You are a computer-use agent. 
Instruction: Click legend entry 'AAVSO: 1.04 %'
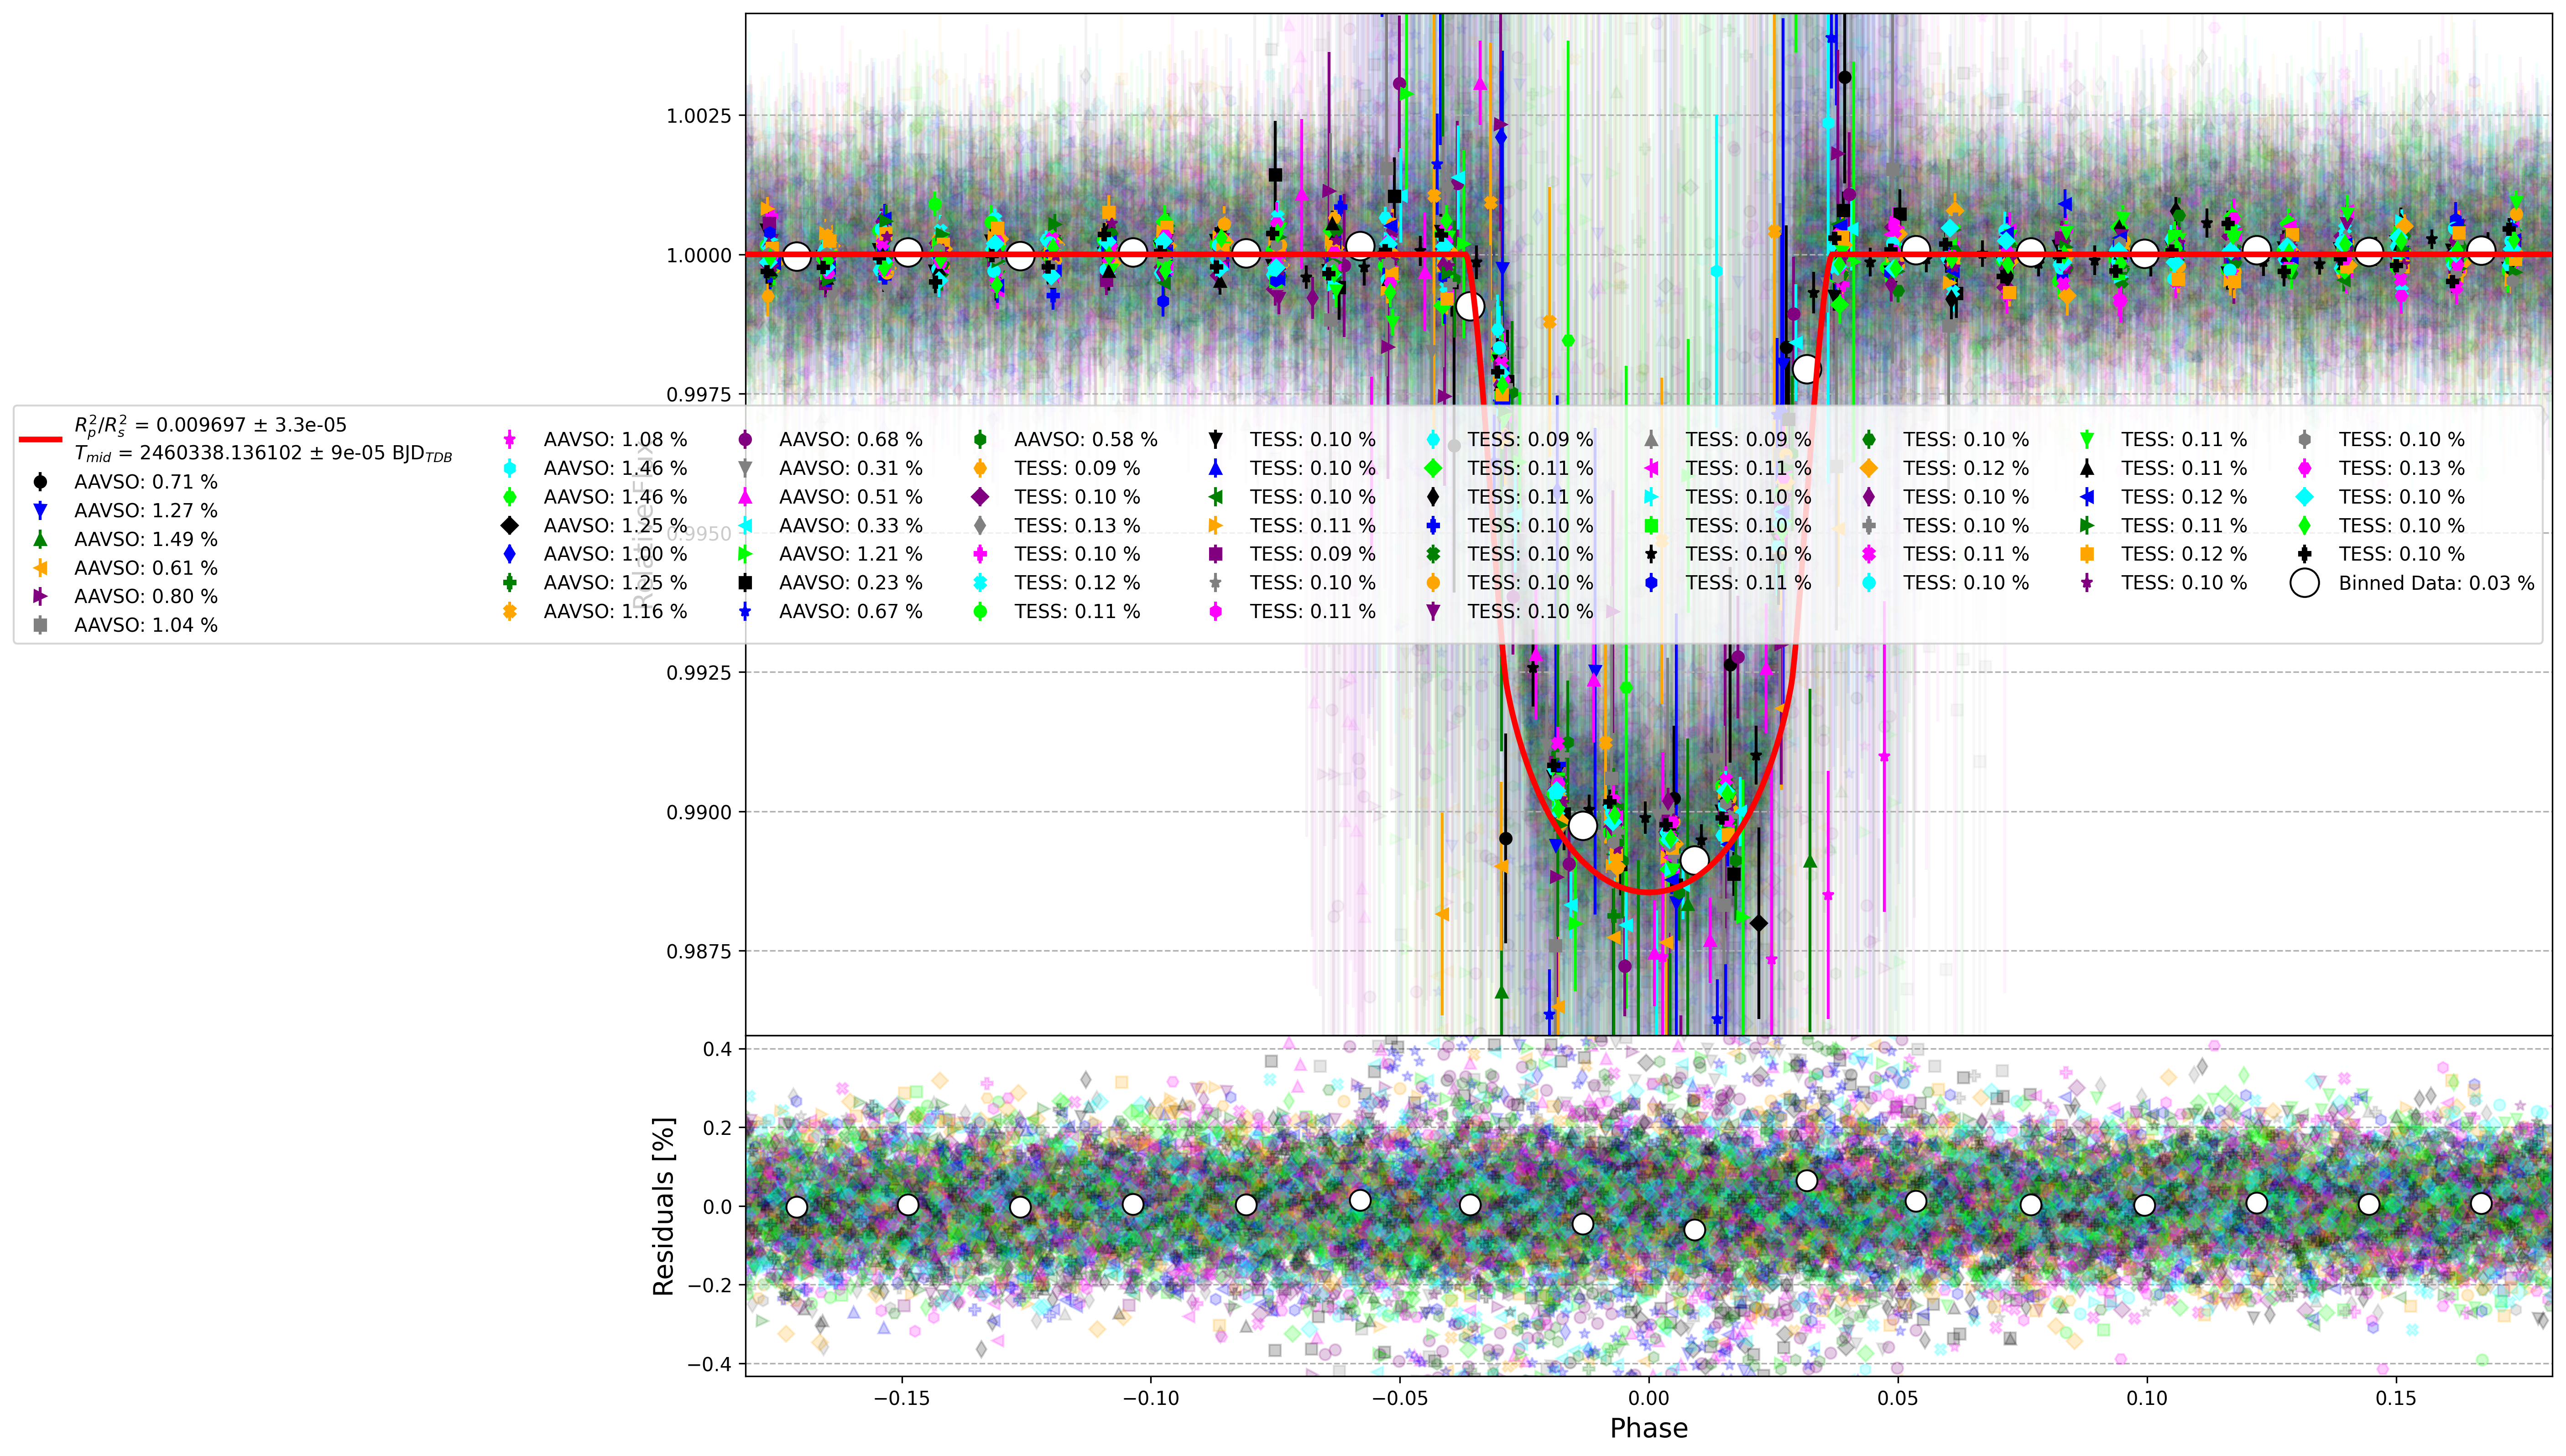point(145,625)
